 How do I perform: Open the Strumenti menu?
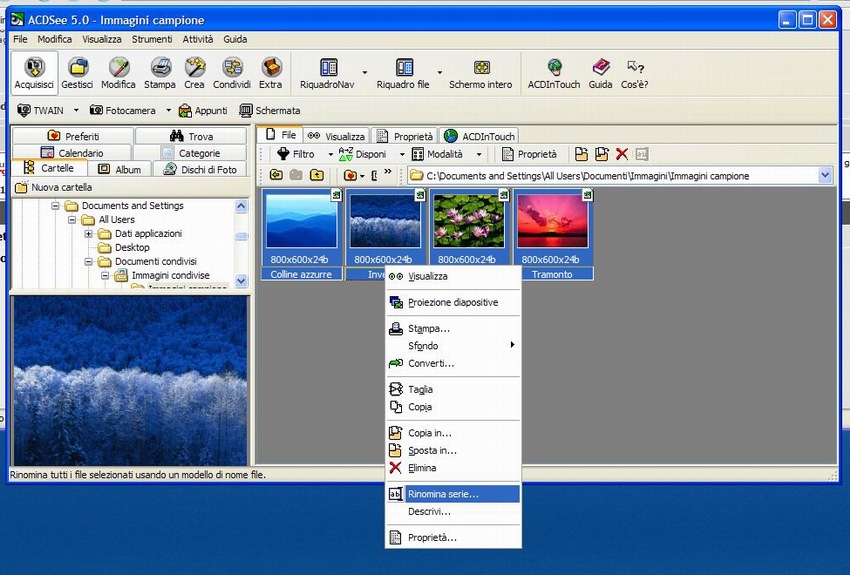(152, 39)
